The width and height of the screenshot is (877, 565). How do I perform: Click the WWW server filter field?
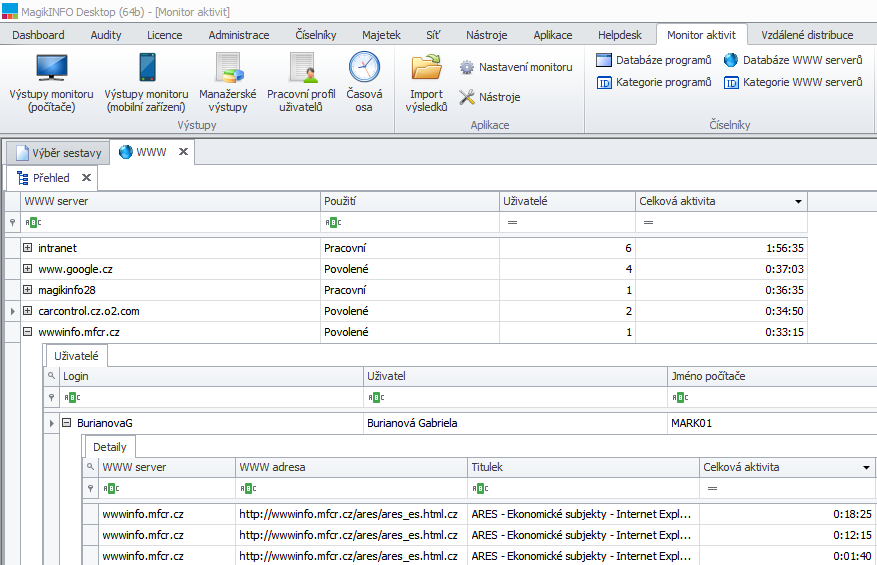pos(170,222)
